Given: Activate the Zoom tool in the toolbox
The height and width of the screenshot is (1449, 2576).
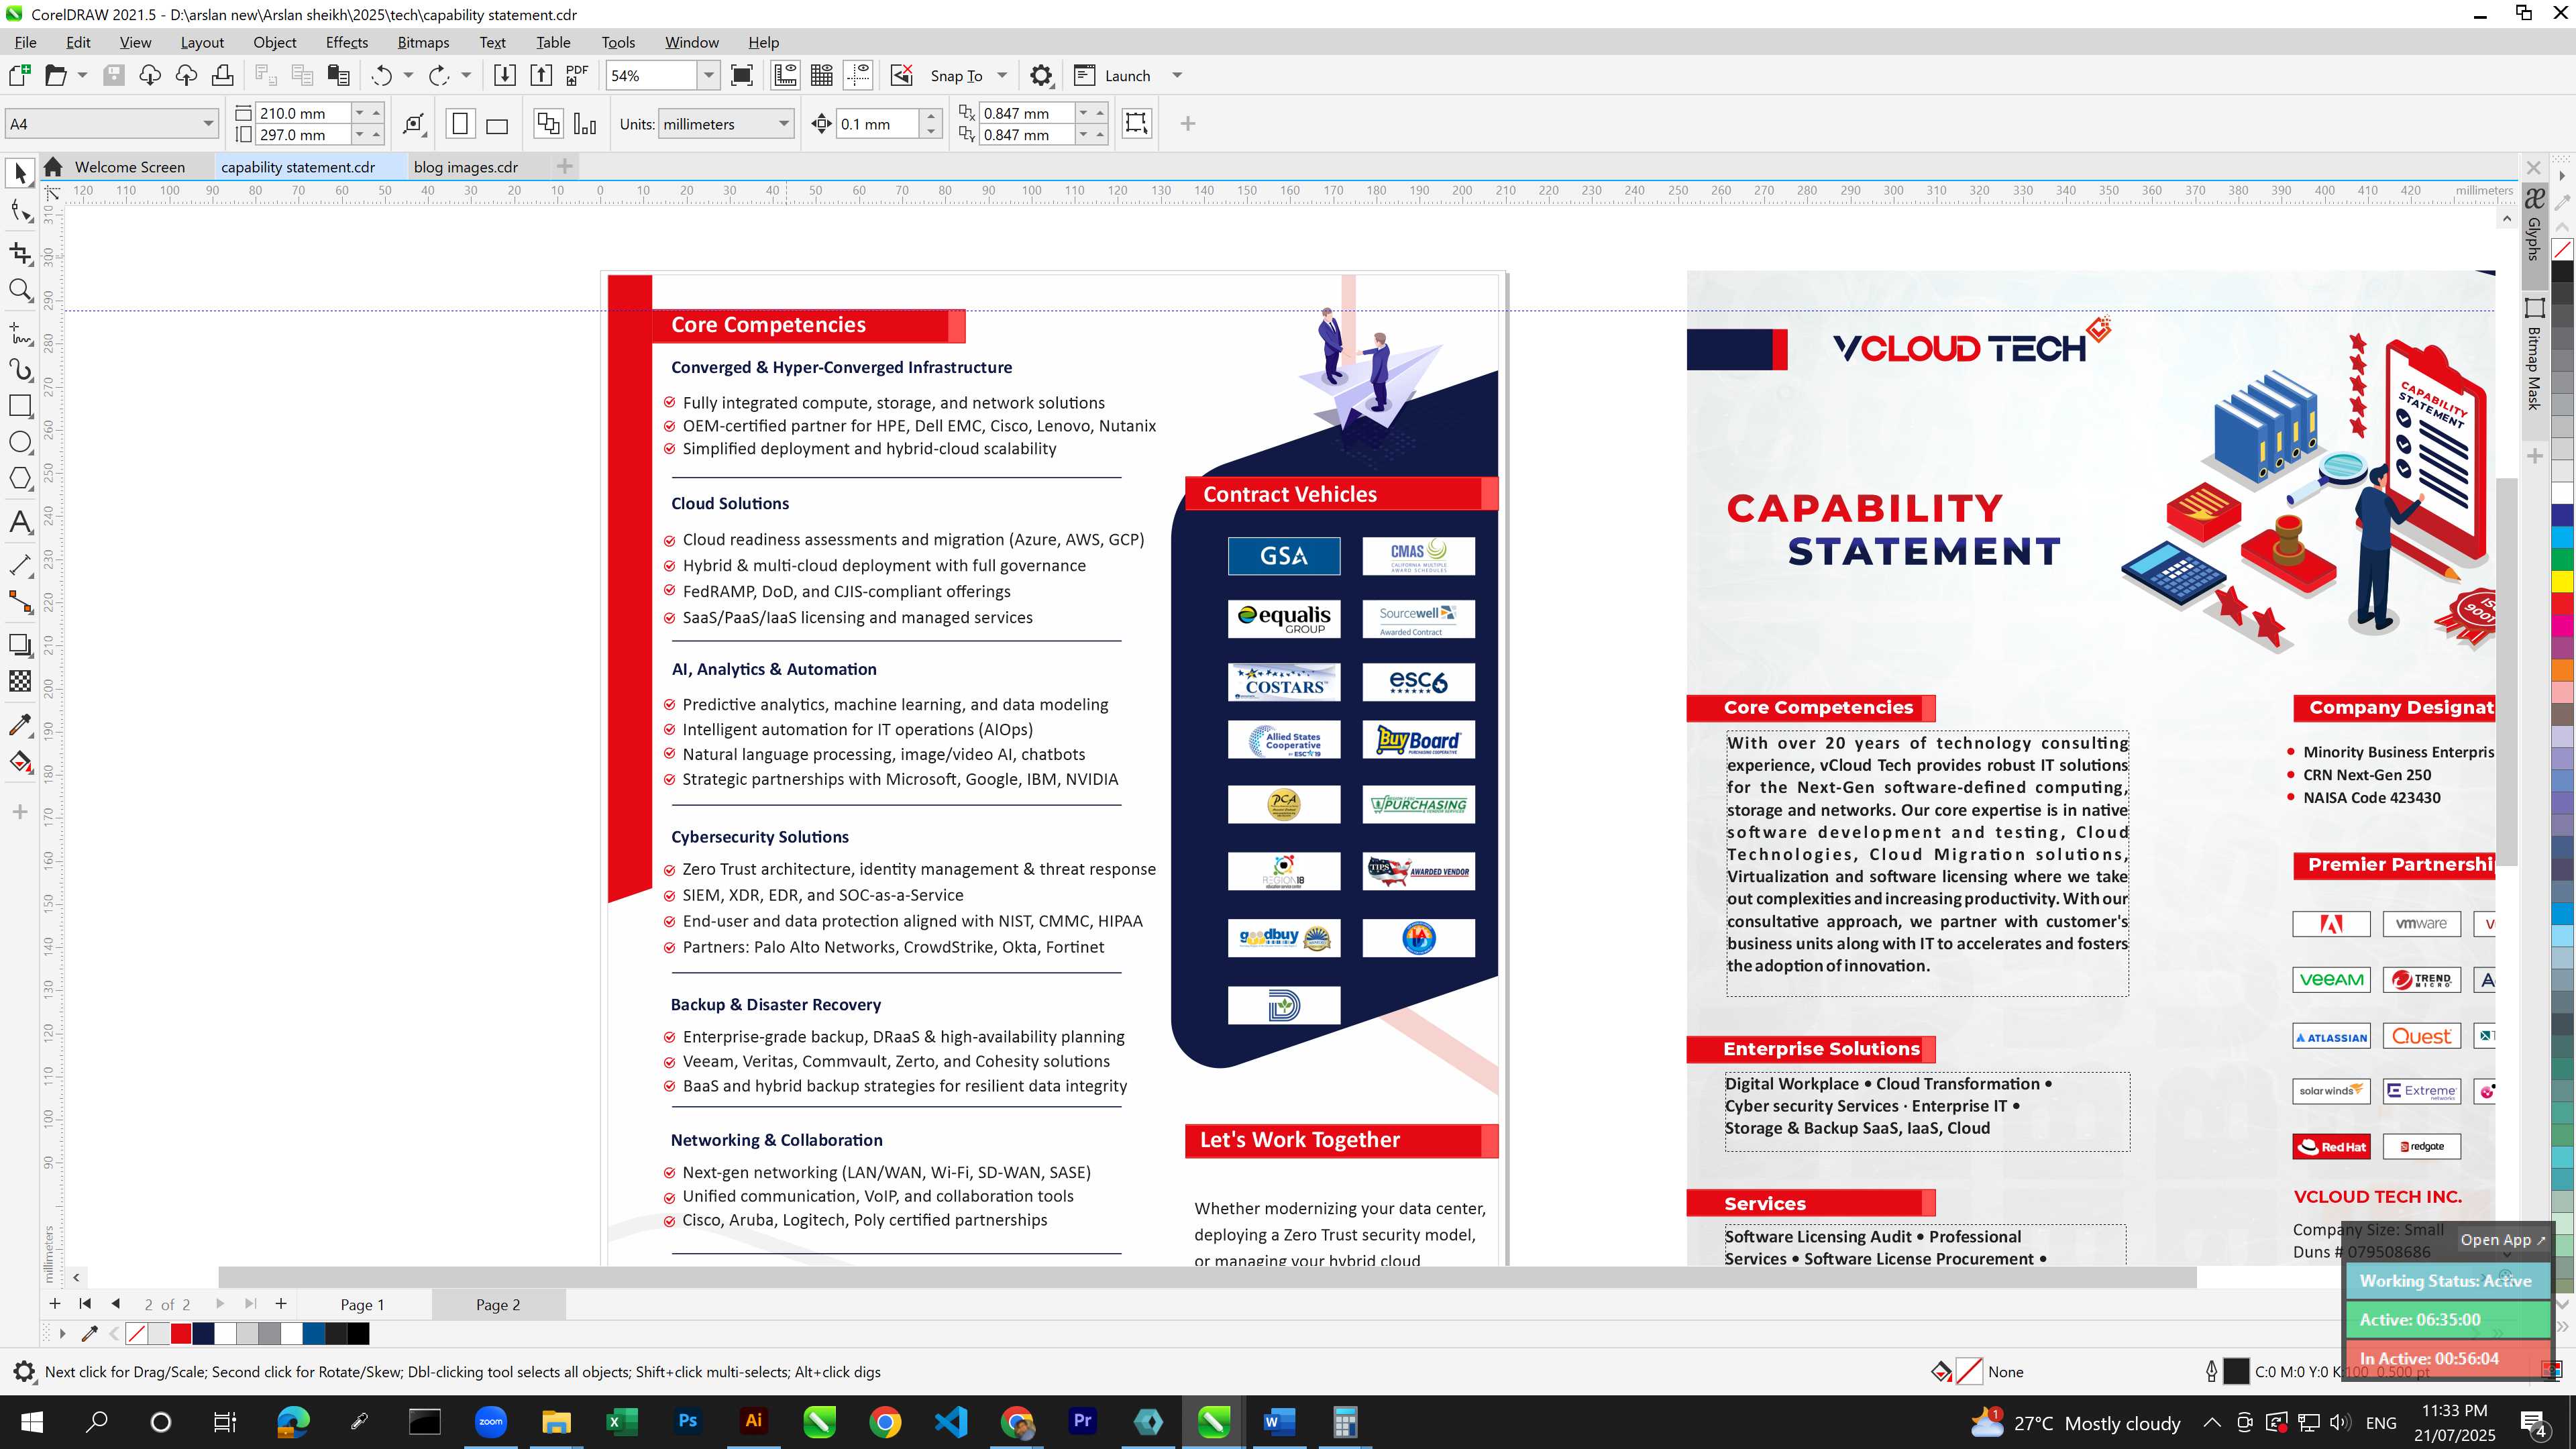Looking at the screenshot, I should [x=20, y=290].
